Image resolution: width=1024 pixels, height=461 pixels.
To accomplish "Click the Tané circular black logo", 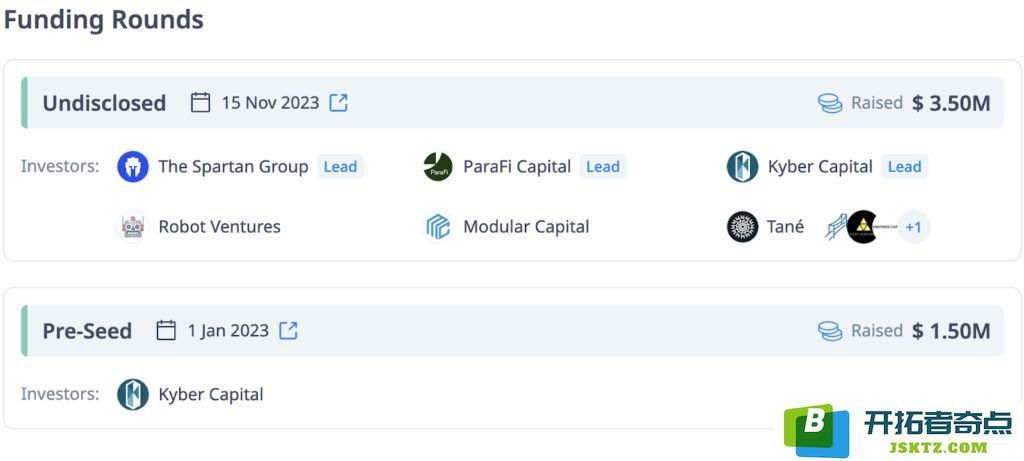I will 743,227.
